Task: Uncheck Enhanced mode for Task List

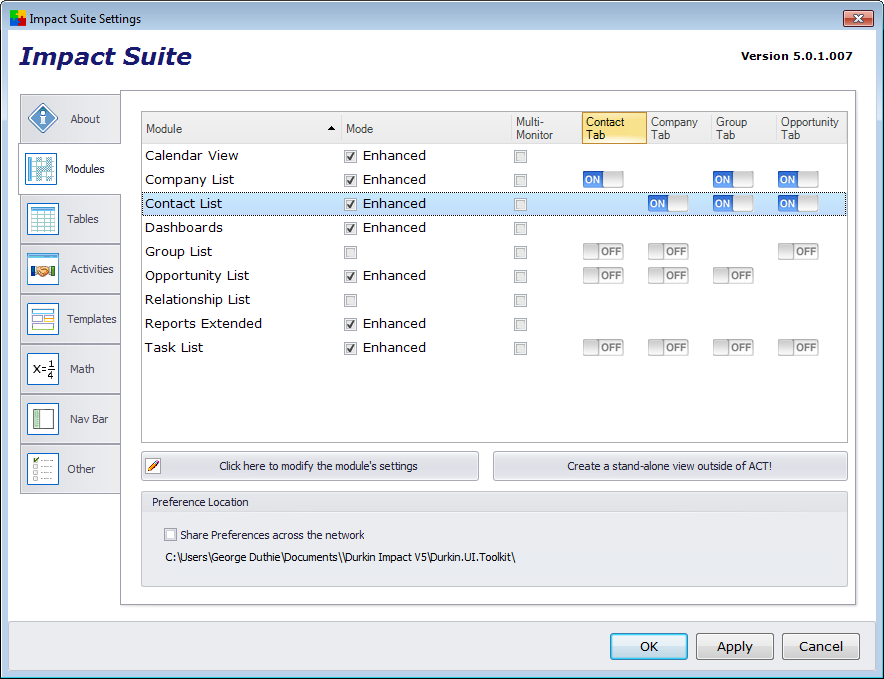Action: [x=351, y=348]
